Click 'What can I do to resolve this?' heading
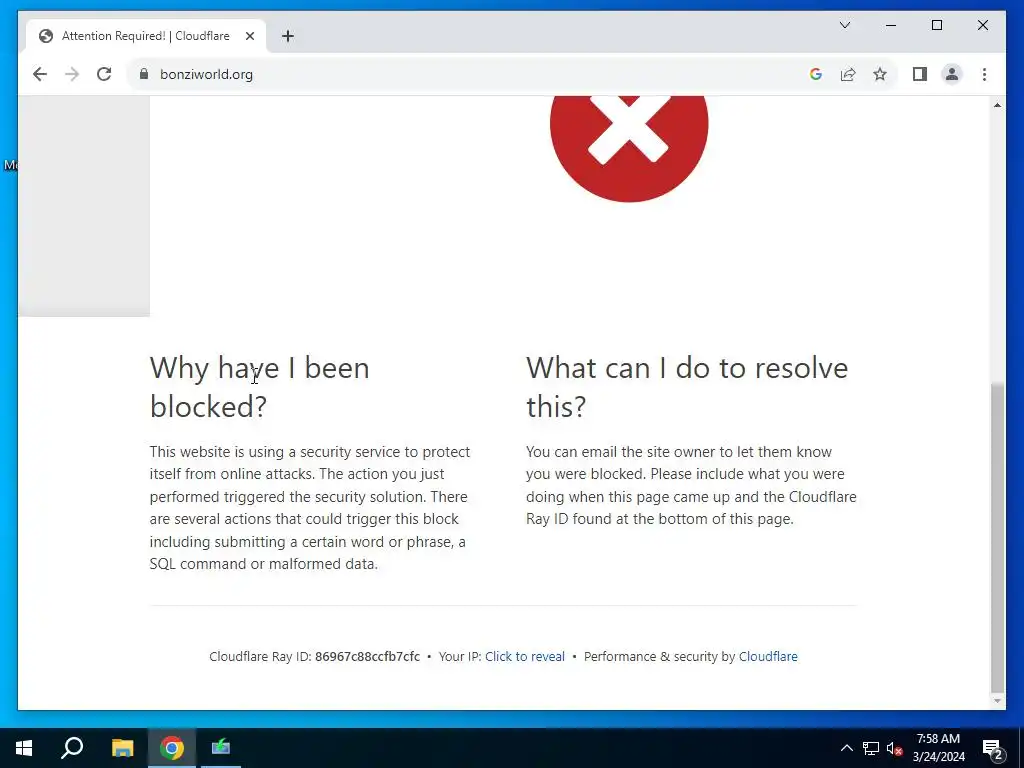Screen dimensions: 1024x768 tap(687, 387)
